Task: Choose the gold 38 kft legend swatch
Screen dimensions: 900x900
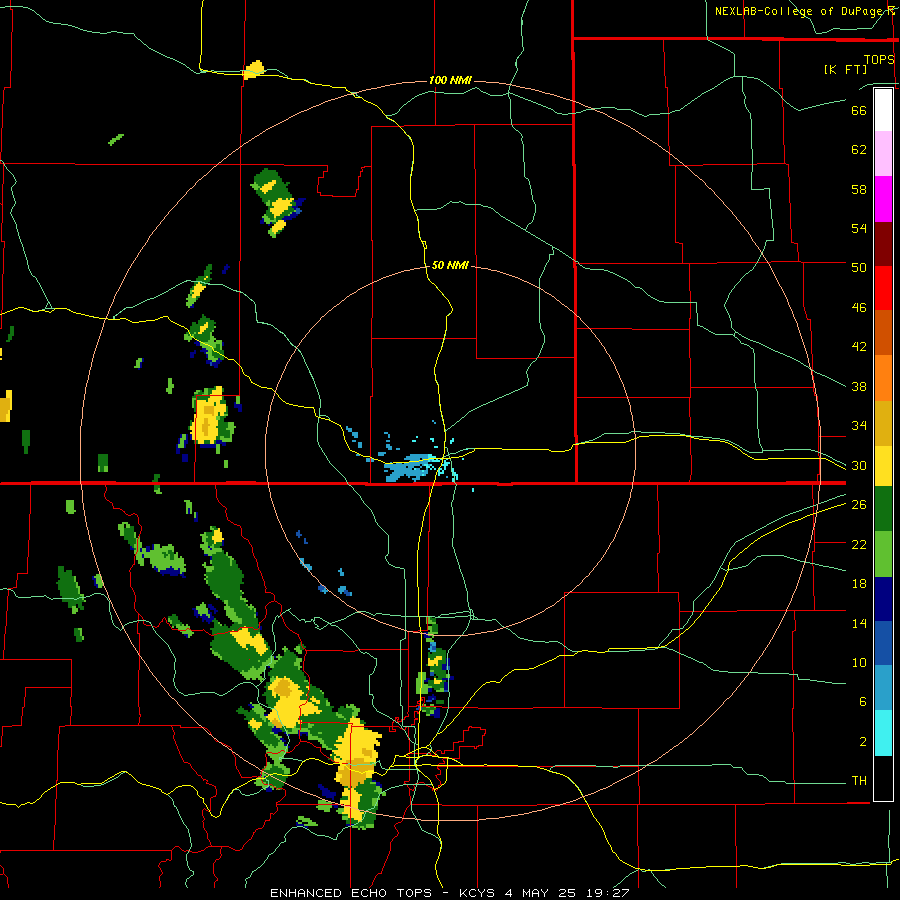Action: [x=883, y=423]
